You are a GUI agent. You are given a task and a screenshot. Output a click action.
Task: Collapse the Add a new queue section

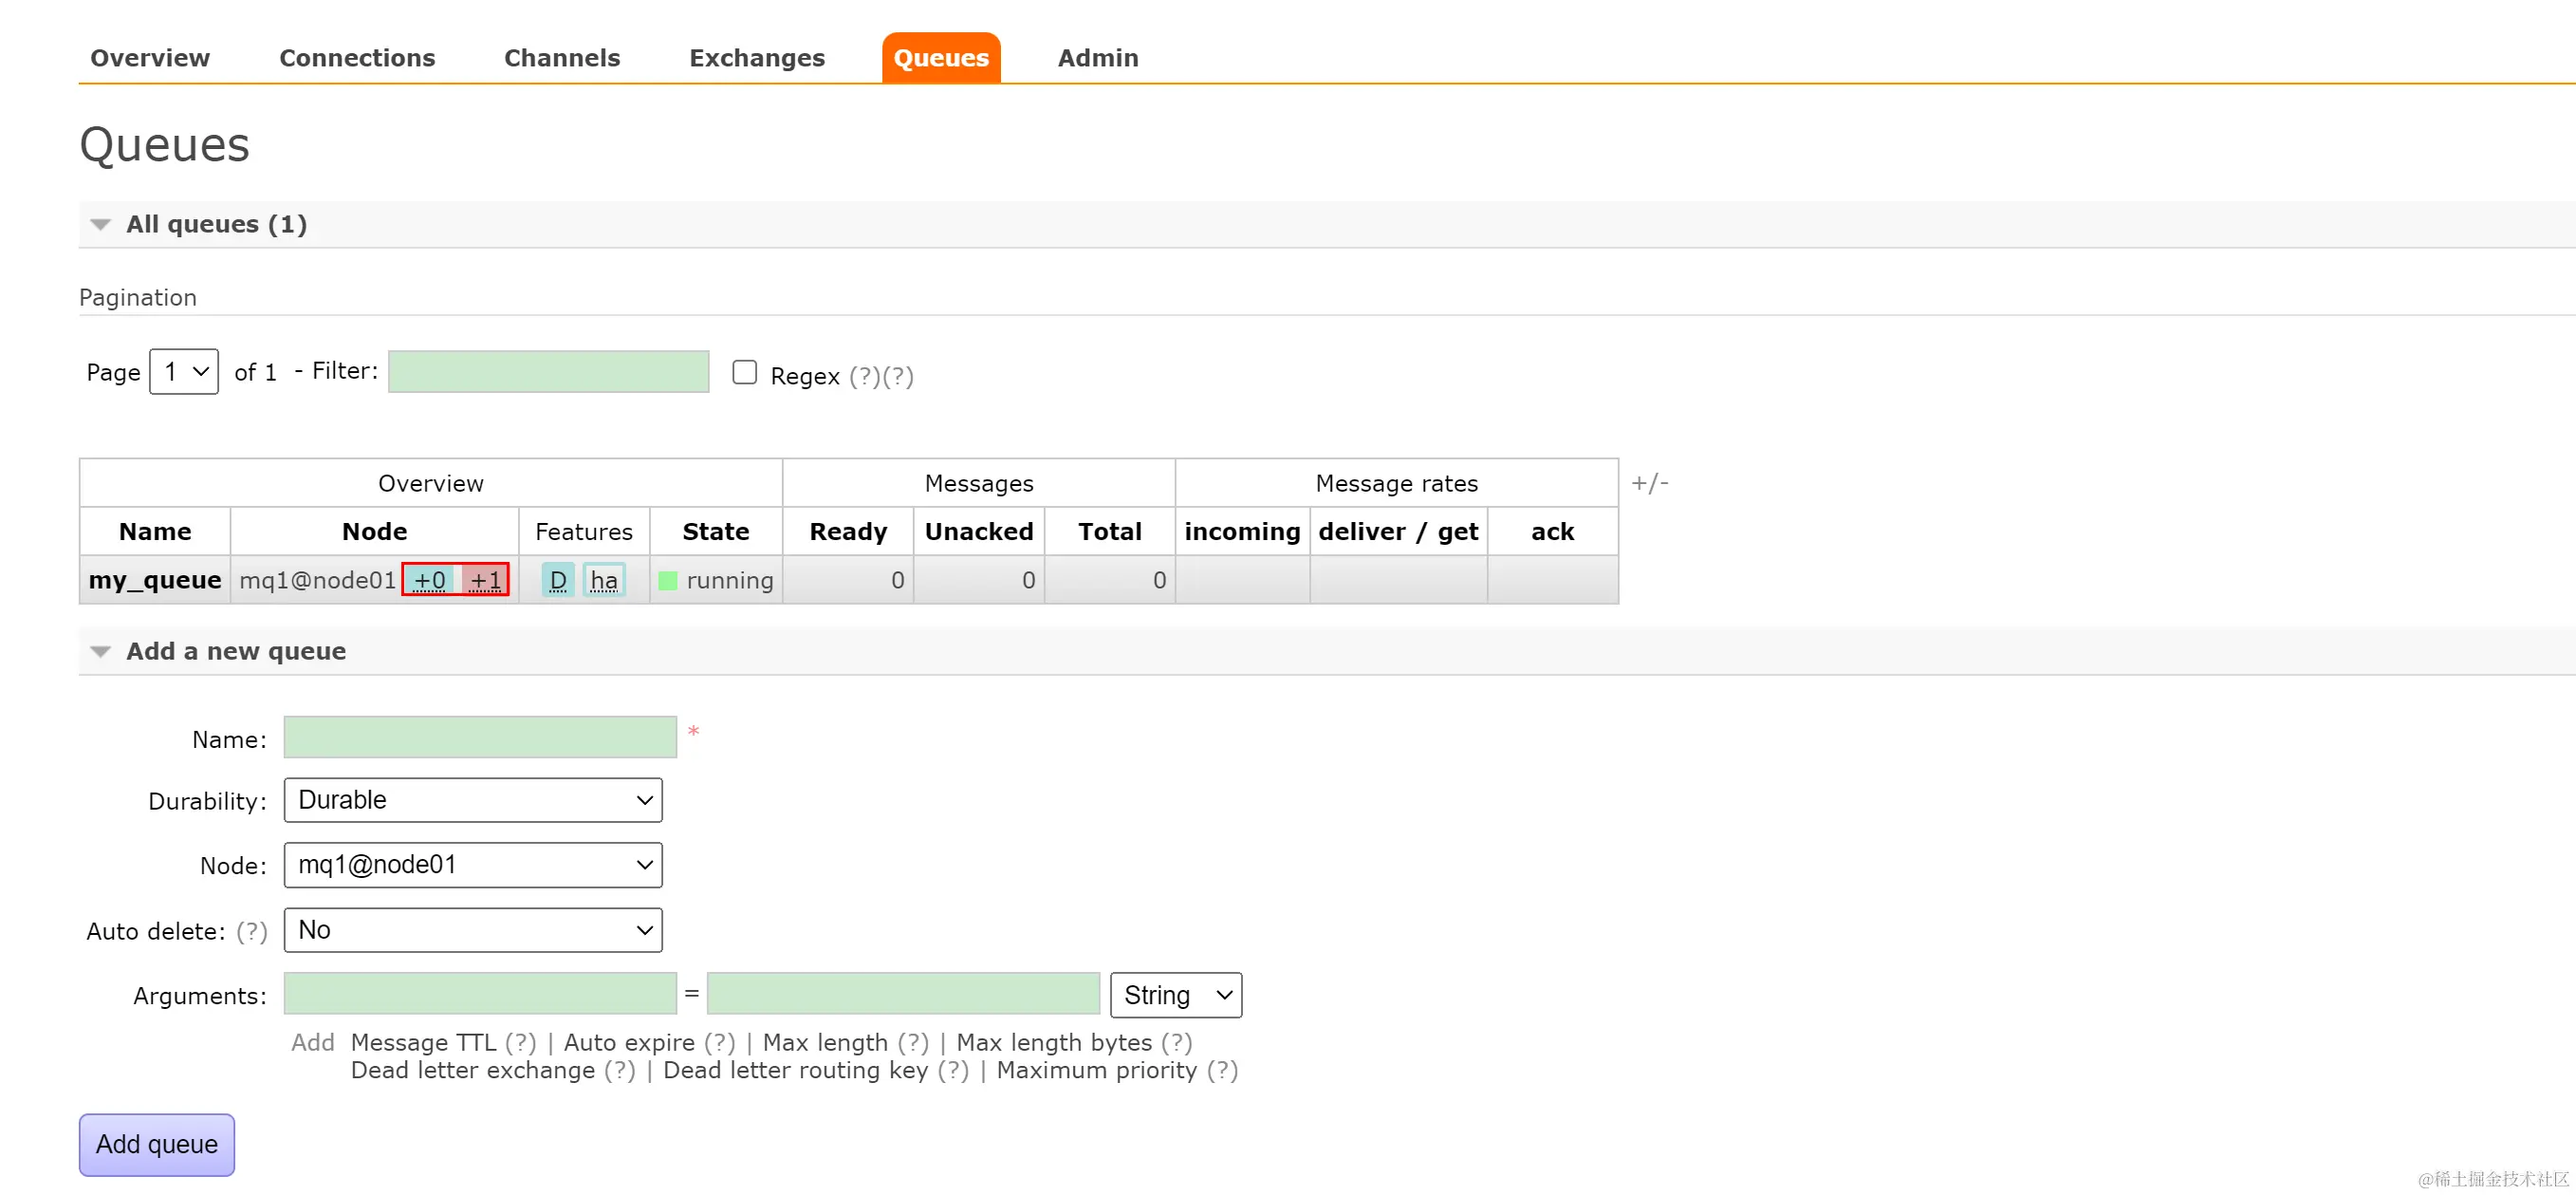[x=100, y=652]
